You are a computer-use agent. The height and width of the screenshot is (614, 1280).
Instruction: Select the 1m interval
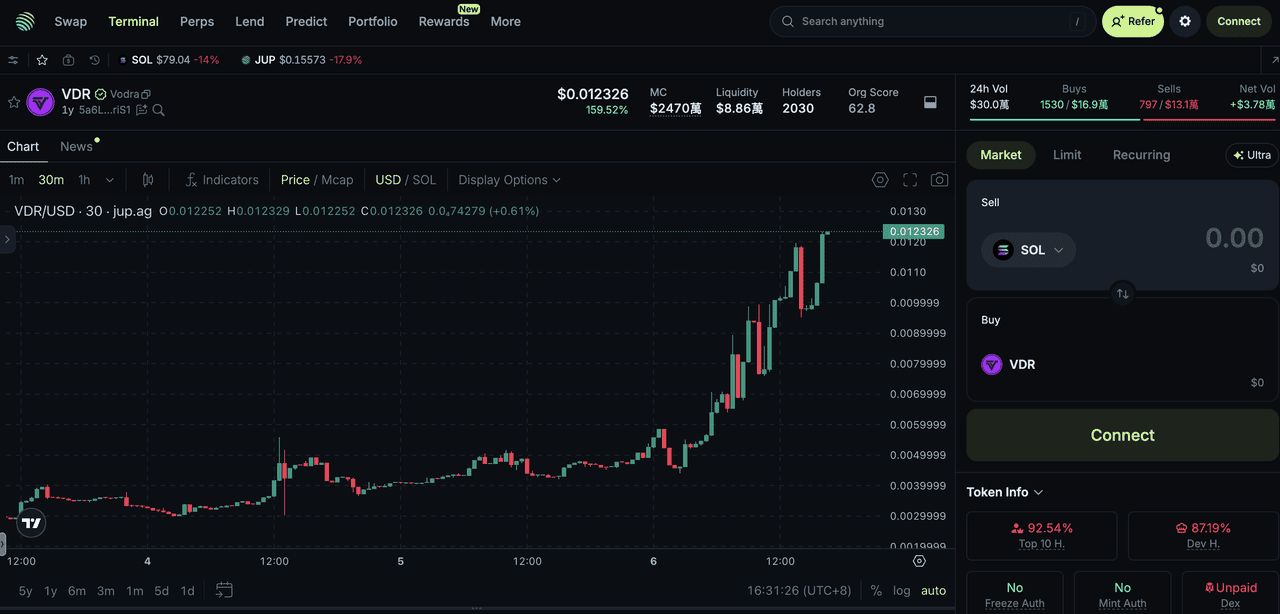[16, 180]
